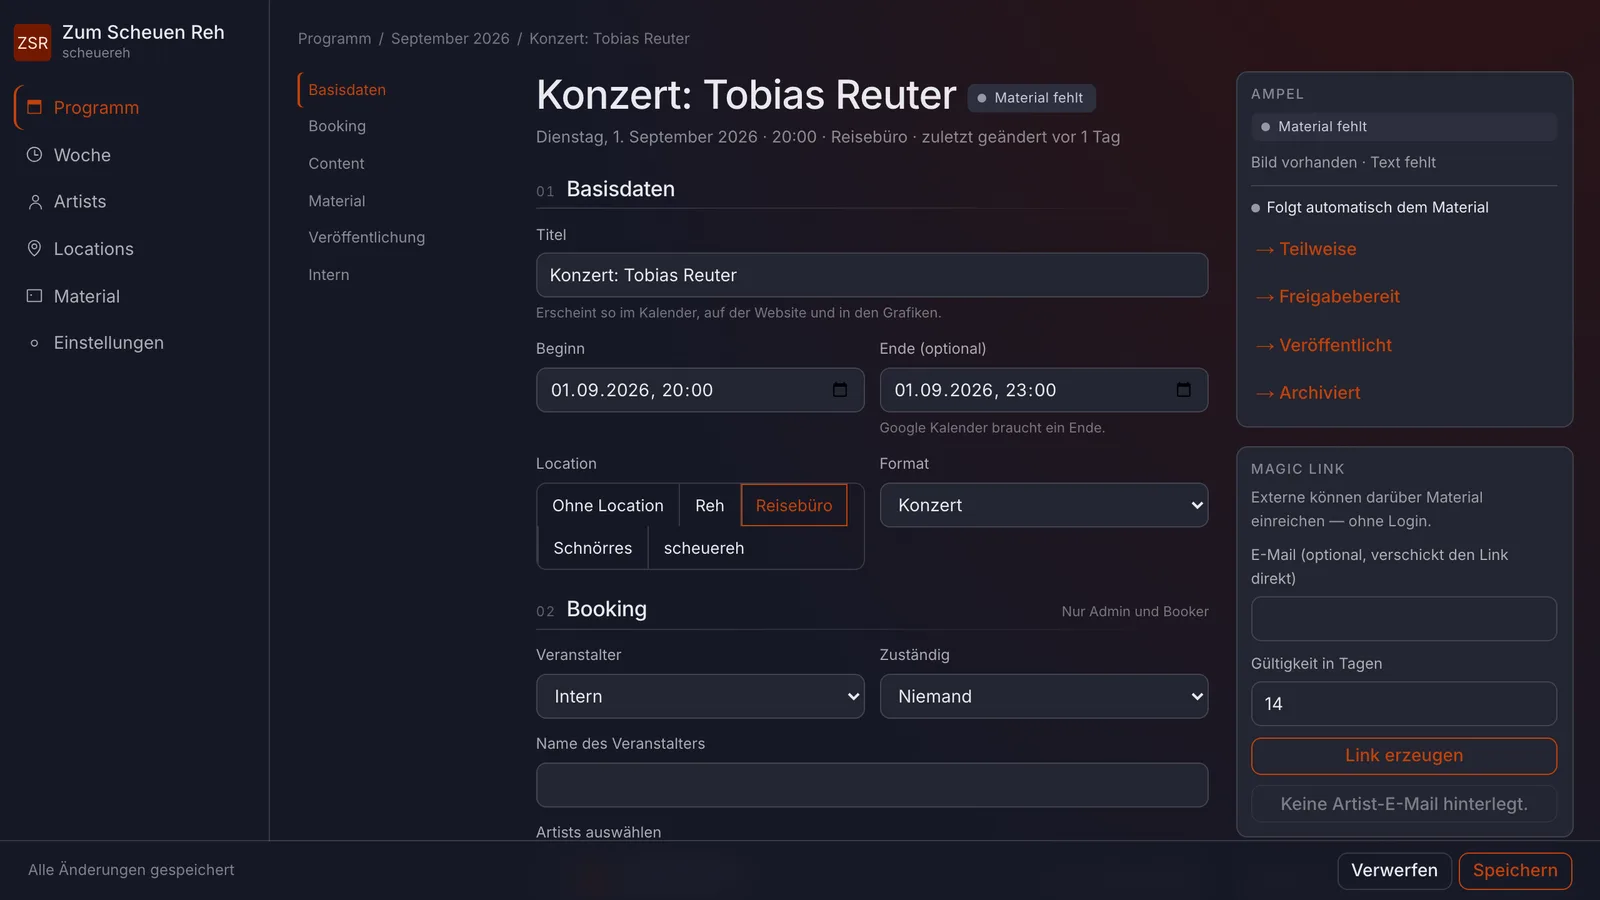Select scheuereh location option
1600x900 pixels.
click(704, 548)
